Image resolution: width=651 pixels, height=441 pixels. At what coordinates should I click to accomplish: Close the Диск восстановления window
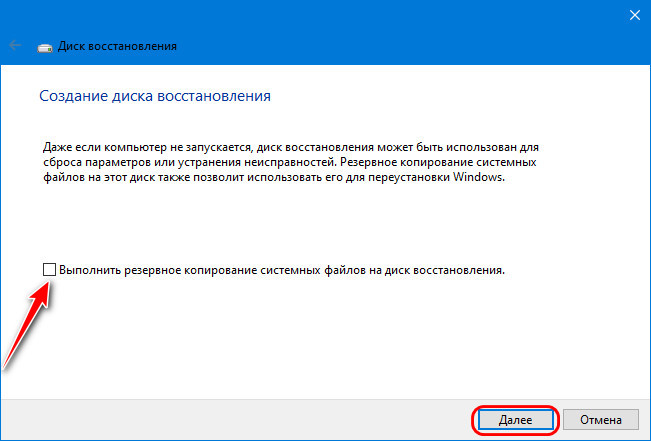pyautogui.click(x=634, y=15)
